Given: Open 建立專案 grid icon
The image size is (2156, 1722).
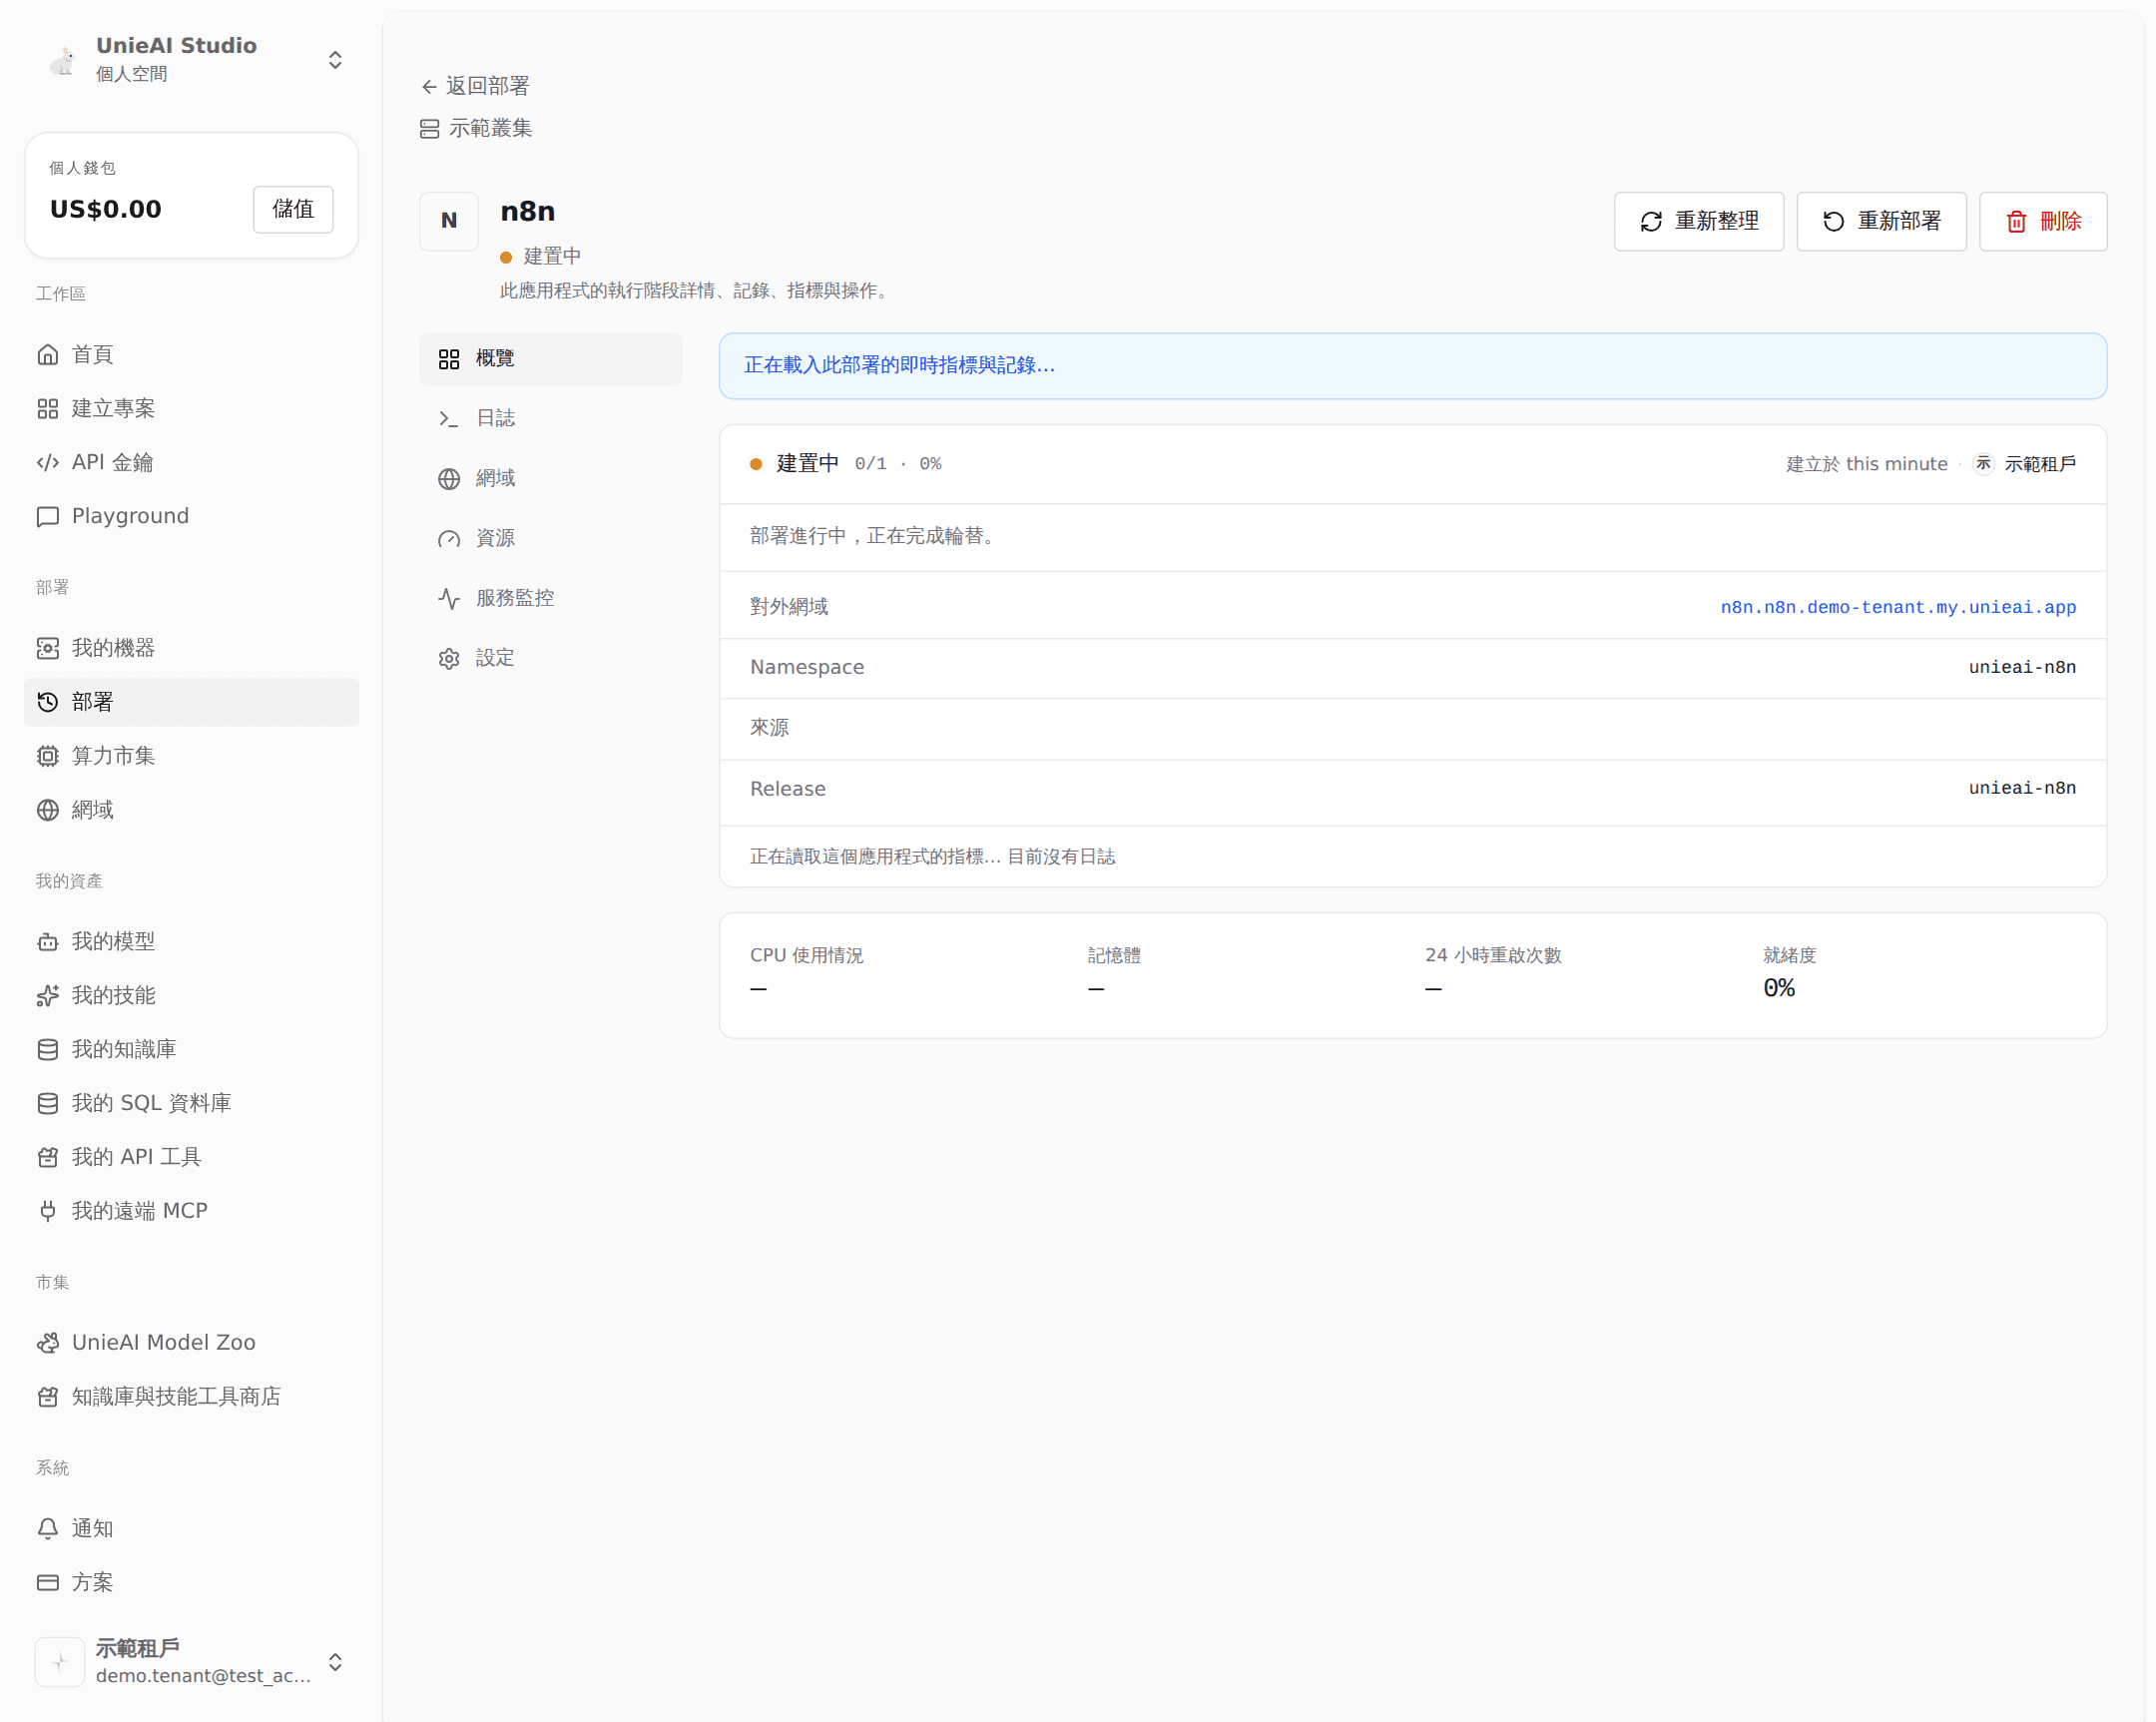Looking at the screenshot, I should (x=48, y=408).
